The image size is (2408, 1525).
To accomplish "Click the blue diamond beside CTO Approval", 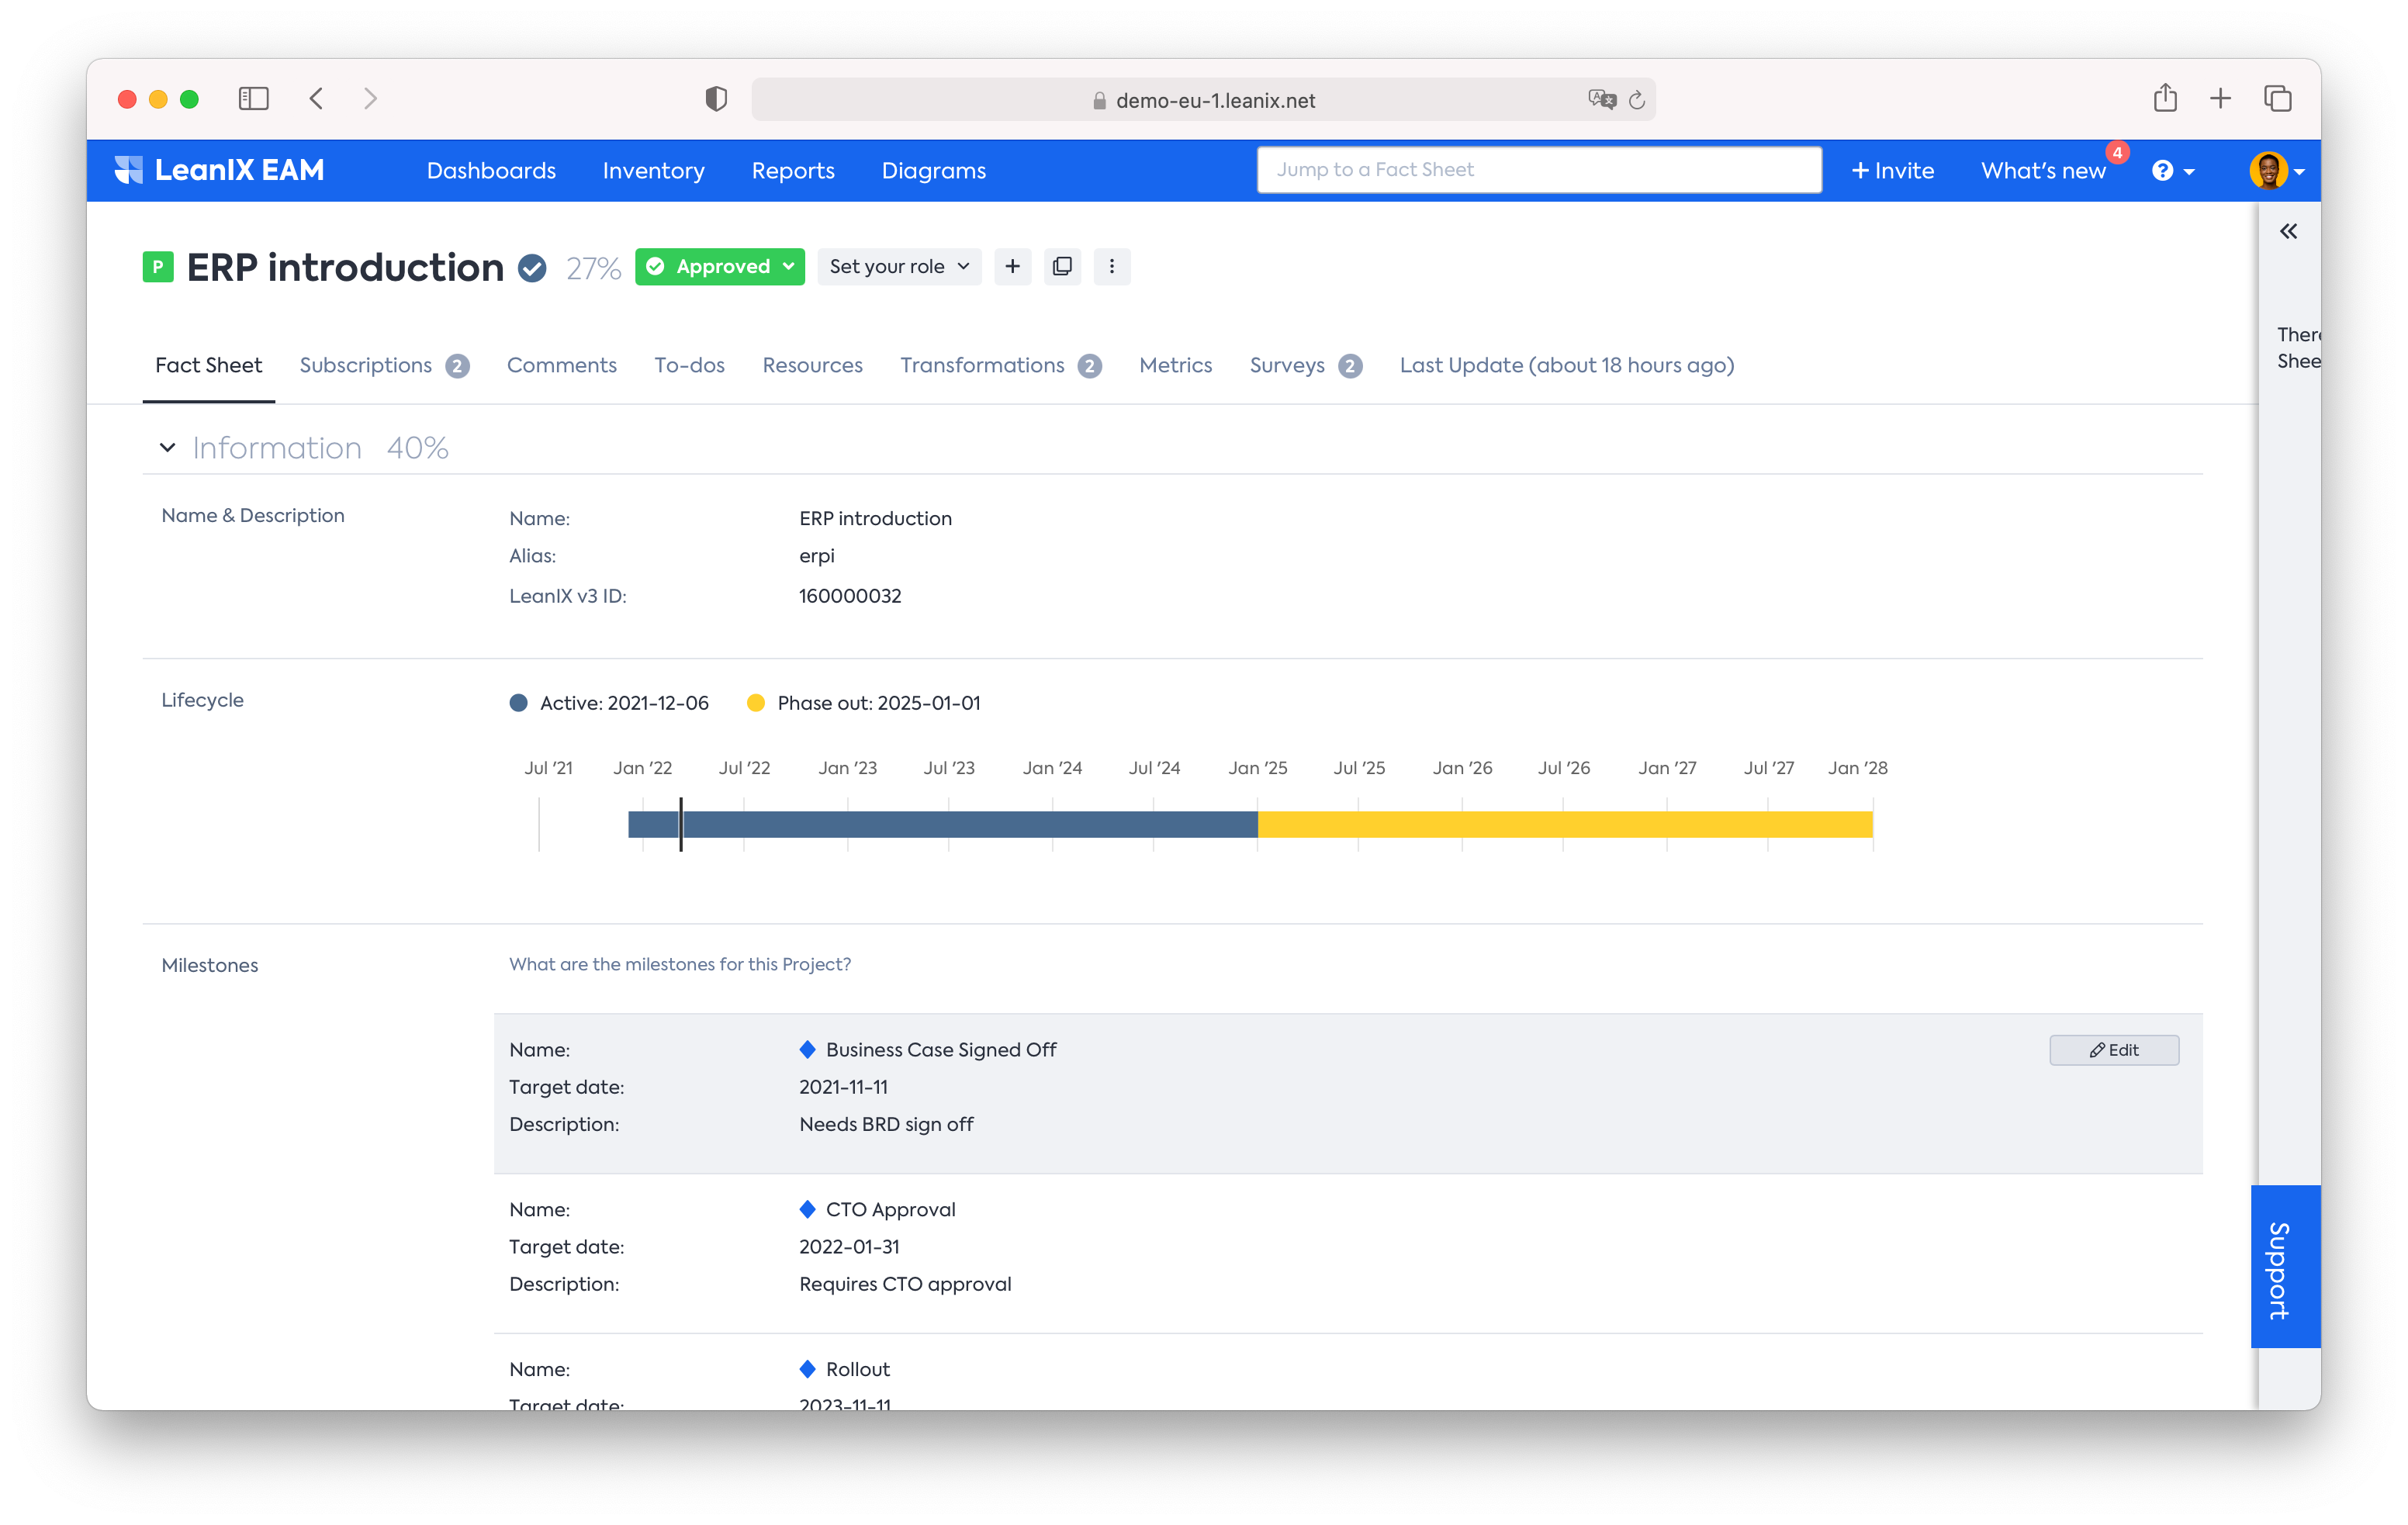I will click(x=807, y=1209).
